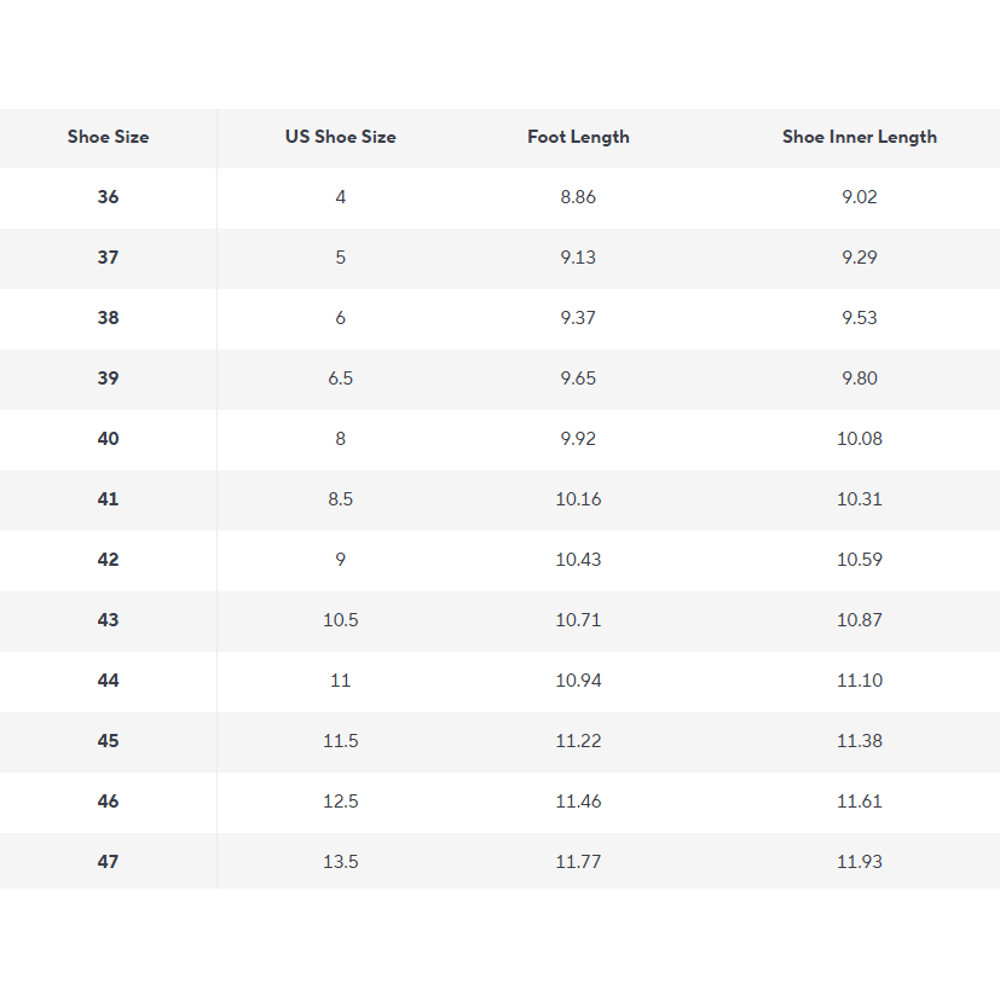Click shoe size 41 row label
This screenshot has height=1000, width=1000.
click(x=108, y=499)
